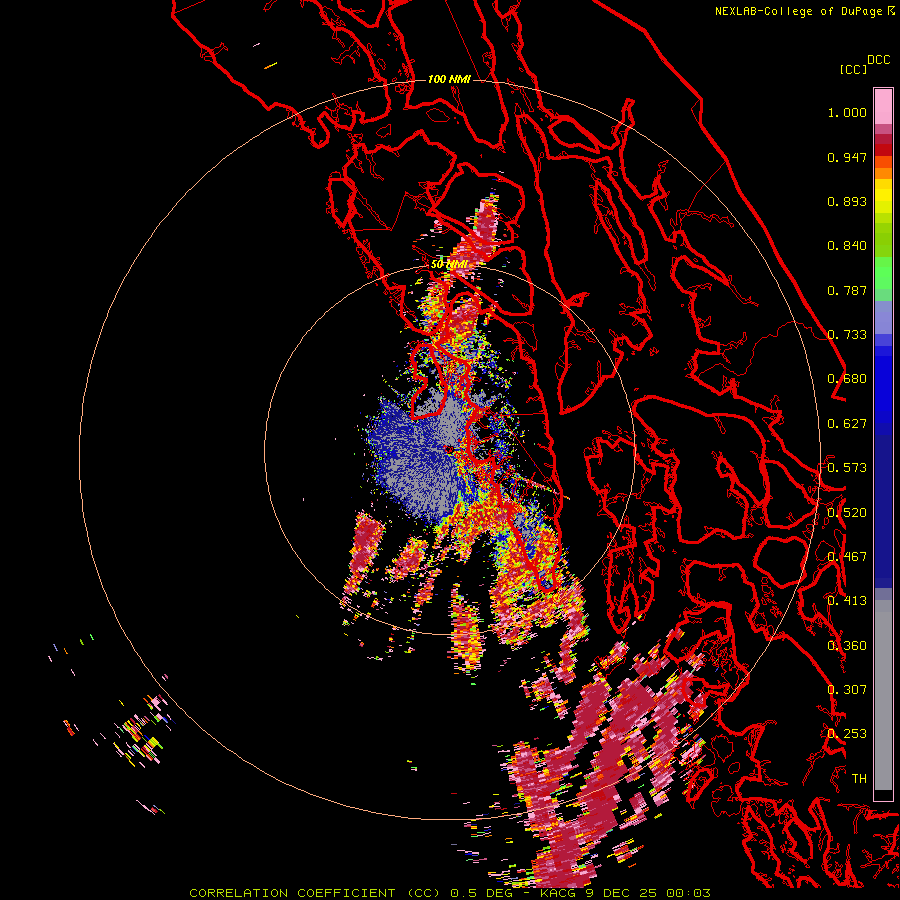Click the DCC label above the color scale
Screen dimensions: 900x900
879,60
